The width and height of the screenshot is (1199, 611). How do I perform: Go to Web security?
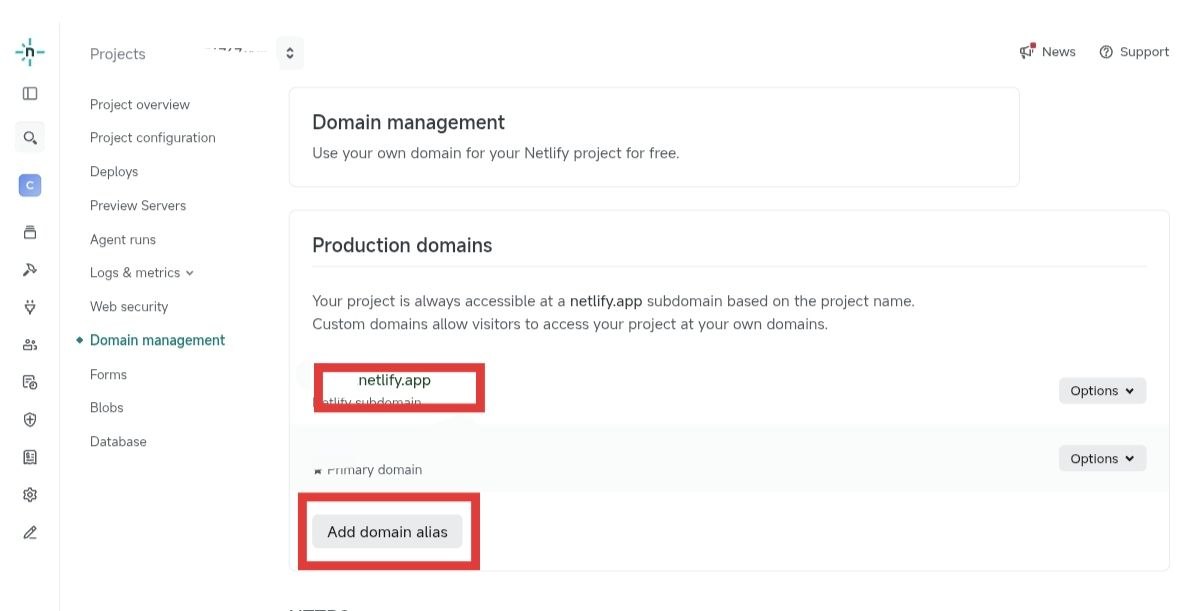[128, 307]
